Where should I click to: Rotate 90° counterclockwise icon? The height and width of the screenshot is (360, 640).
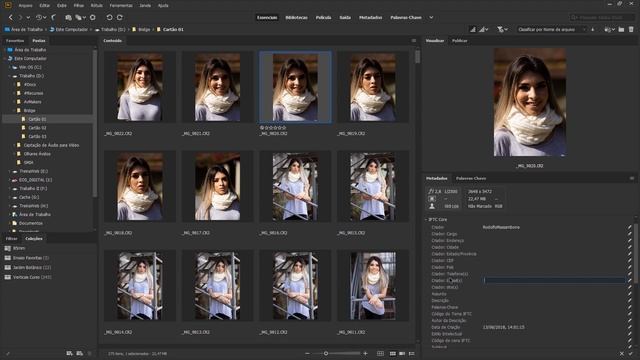pyautogui.click(x=109, y=18)
